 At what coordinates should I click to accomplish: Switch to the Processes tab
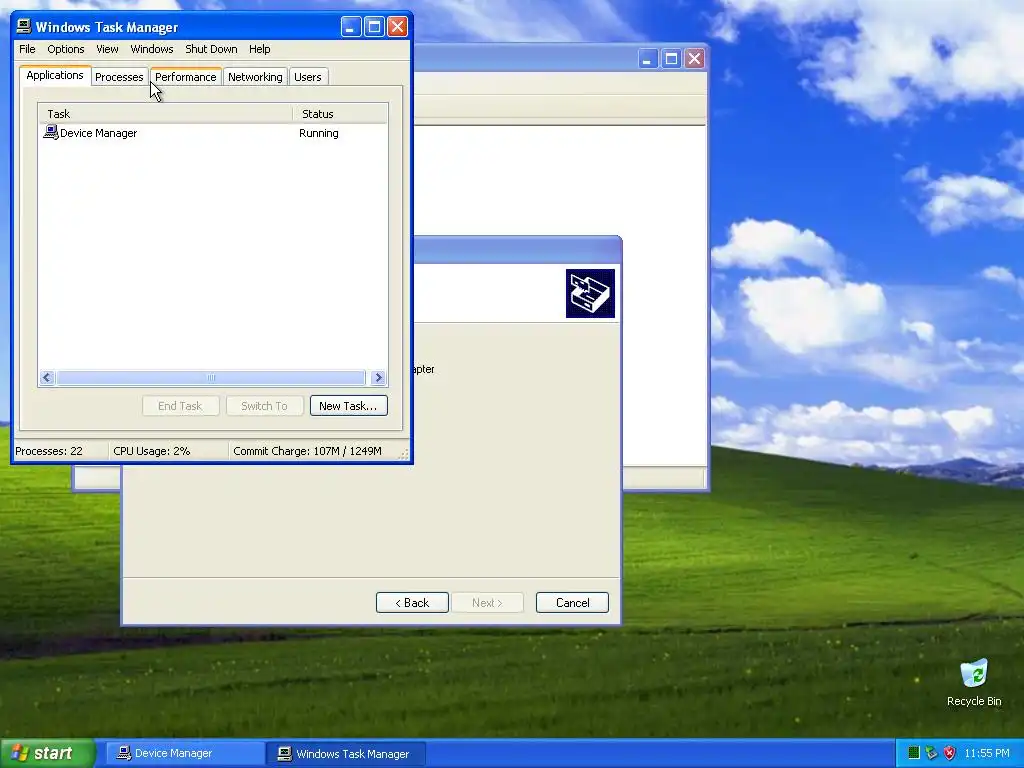point(119,77)
